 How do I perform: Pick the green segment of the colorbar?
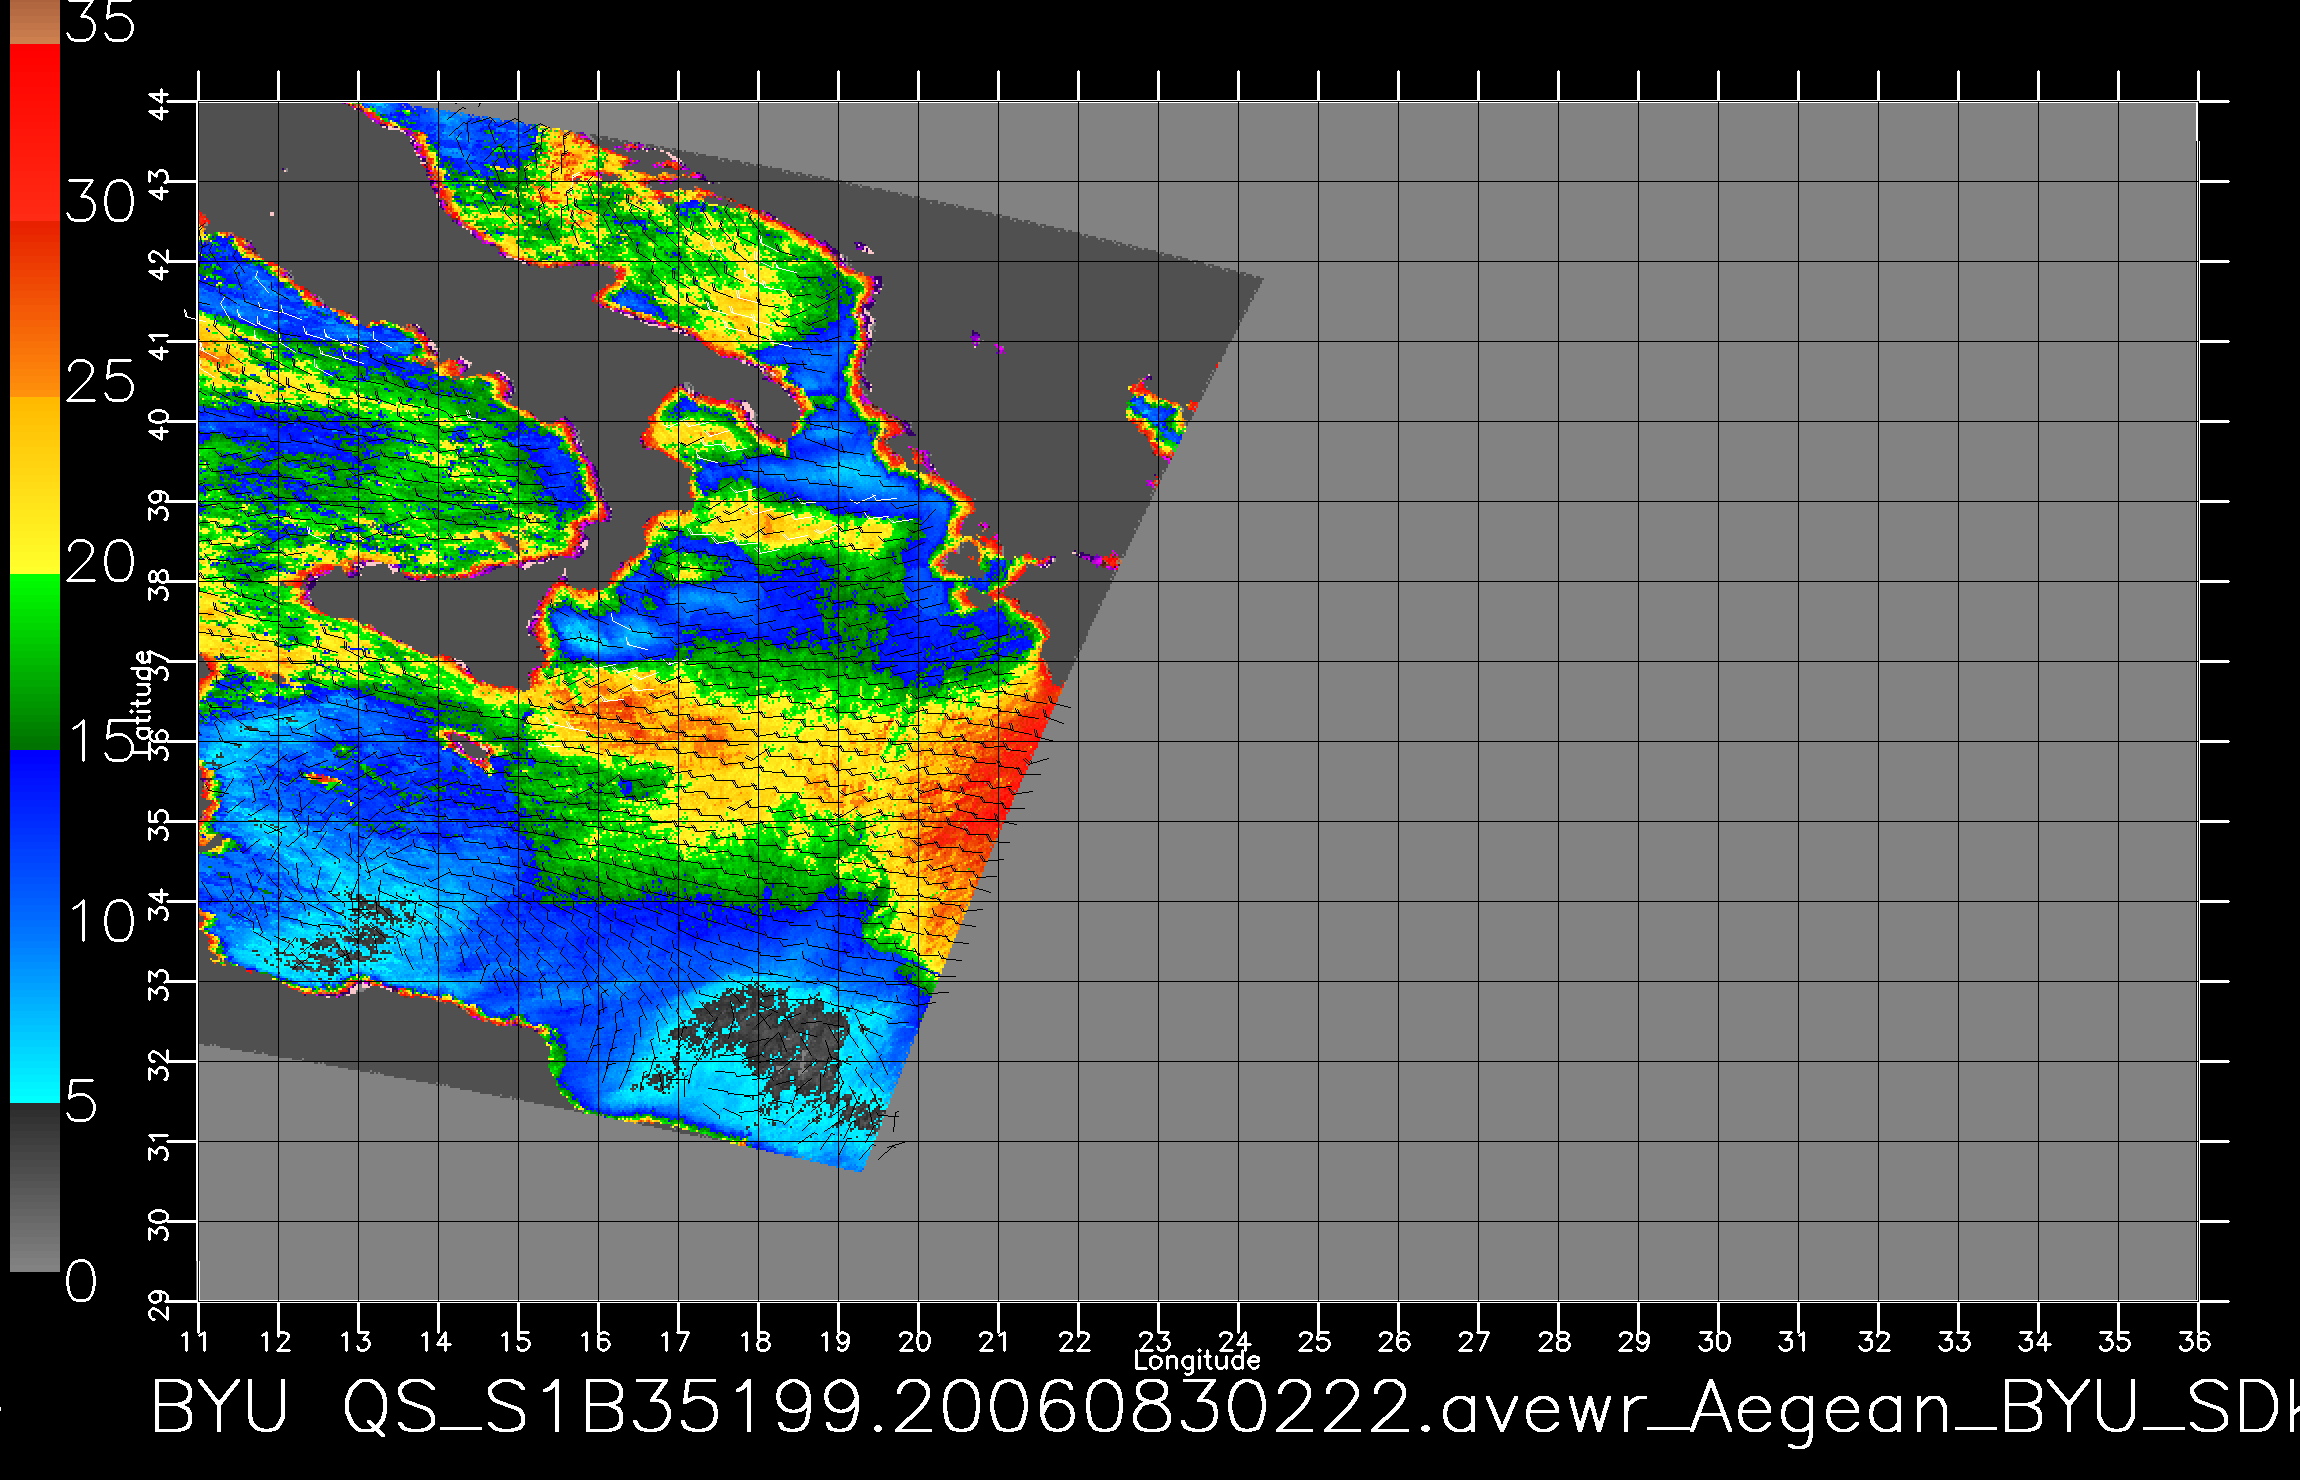point(35,662)
